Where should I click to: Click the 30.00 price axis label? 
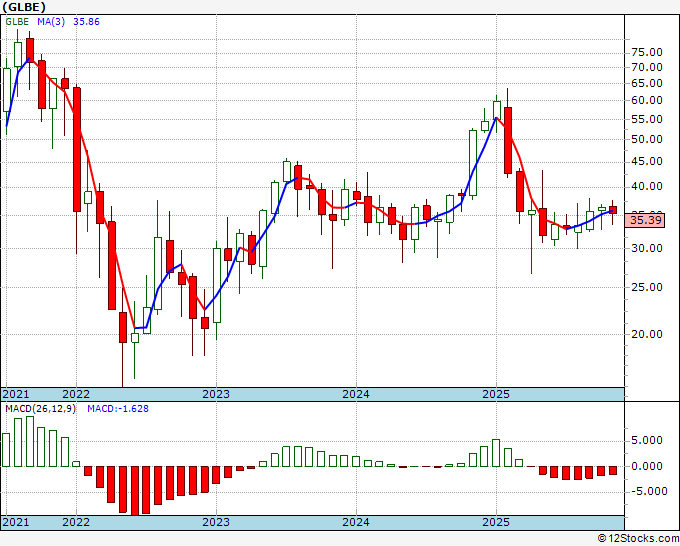647,248
